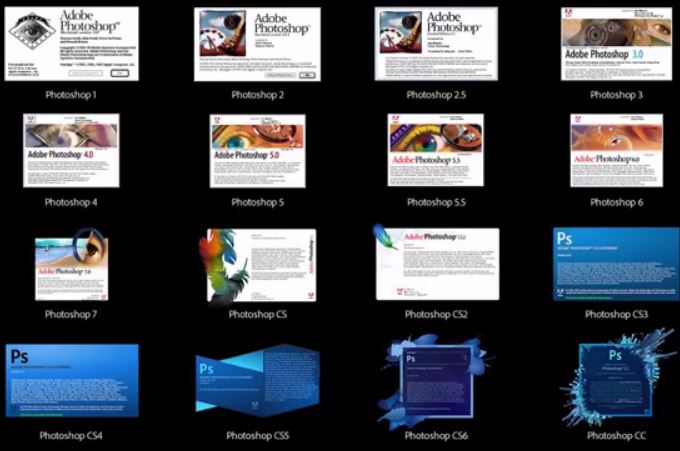
Task: Select the 'Photoshop 4' label text
Action: pos(71,202)
